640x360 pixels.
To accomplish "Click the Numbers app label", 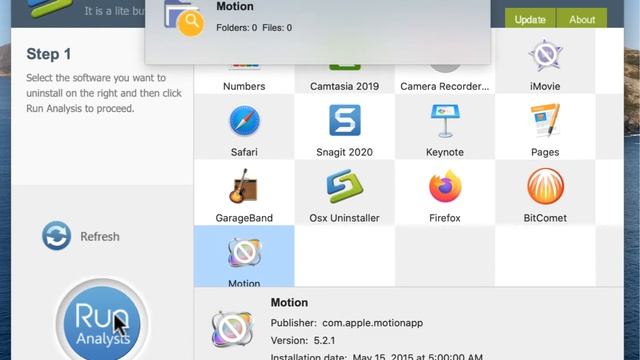I will (244, 86).
